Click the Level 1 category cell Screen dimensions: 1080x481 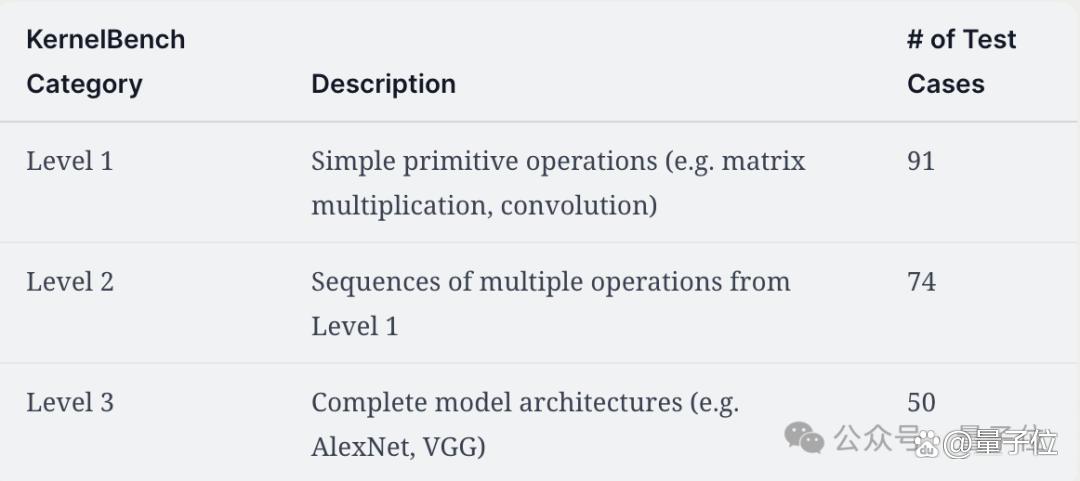tap(70, 161)
